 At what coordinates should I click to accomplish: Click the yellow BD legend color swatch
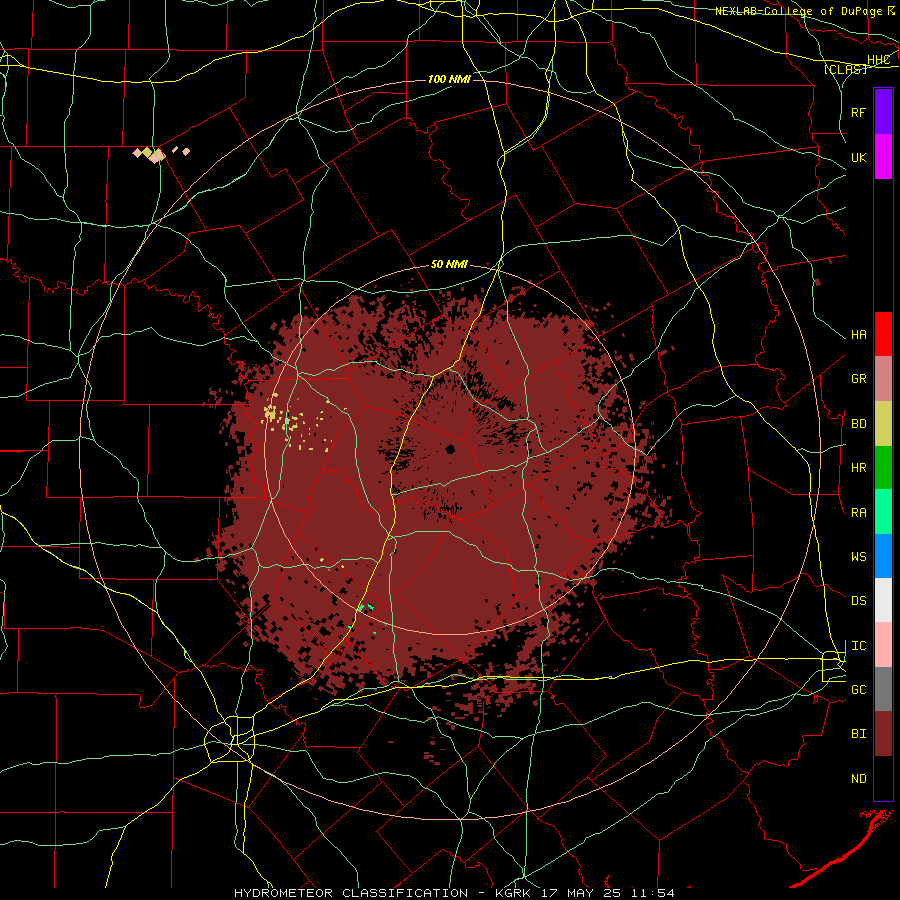883,424
